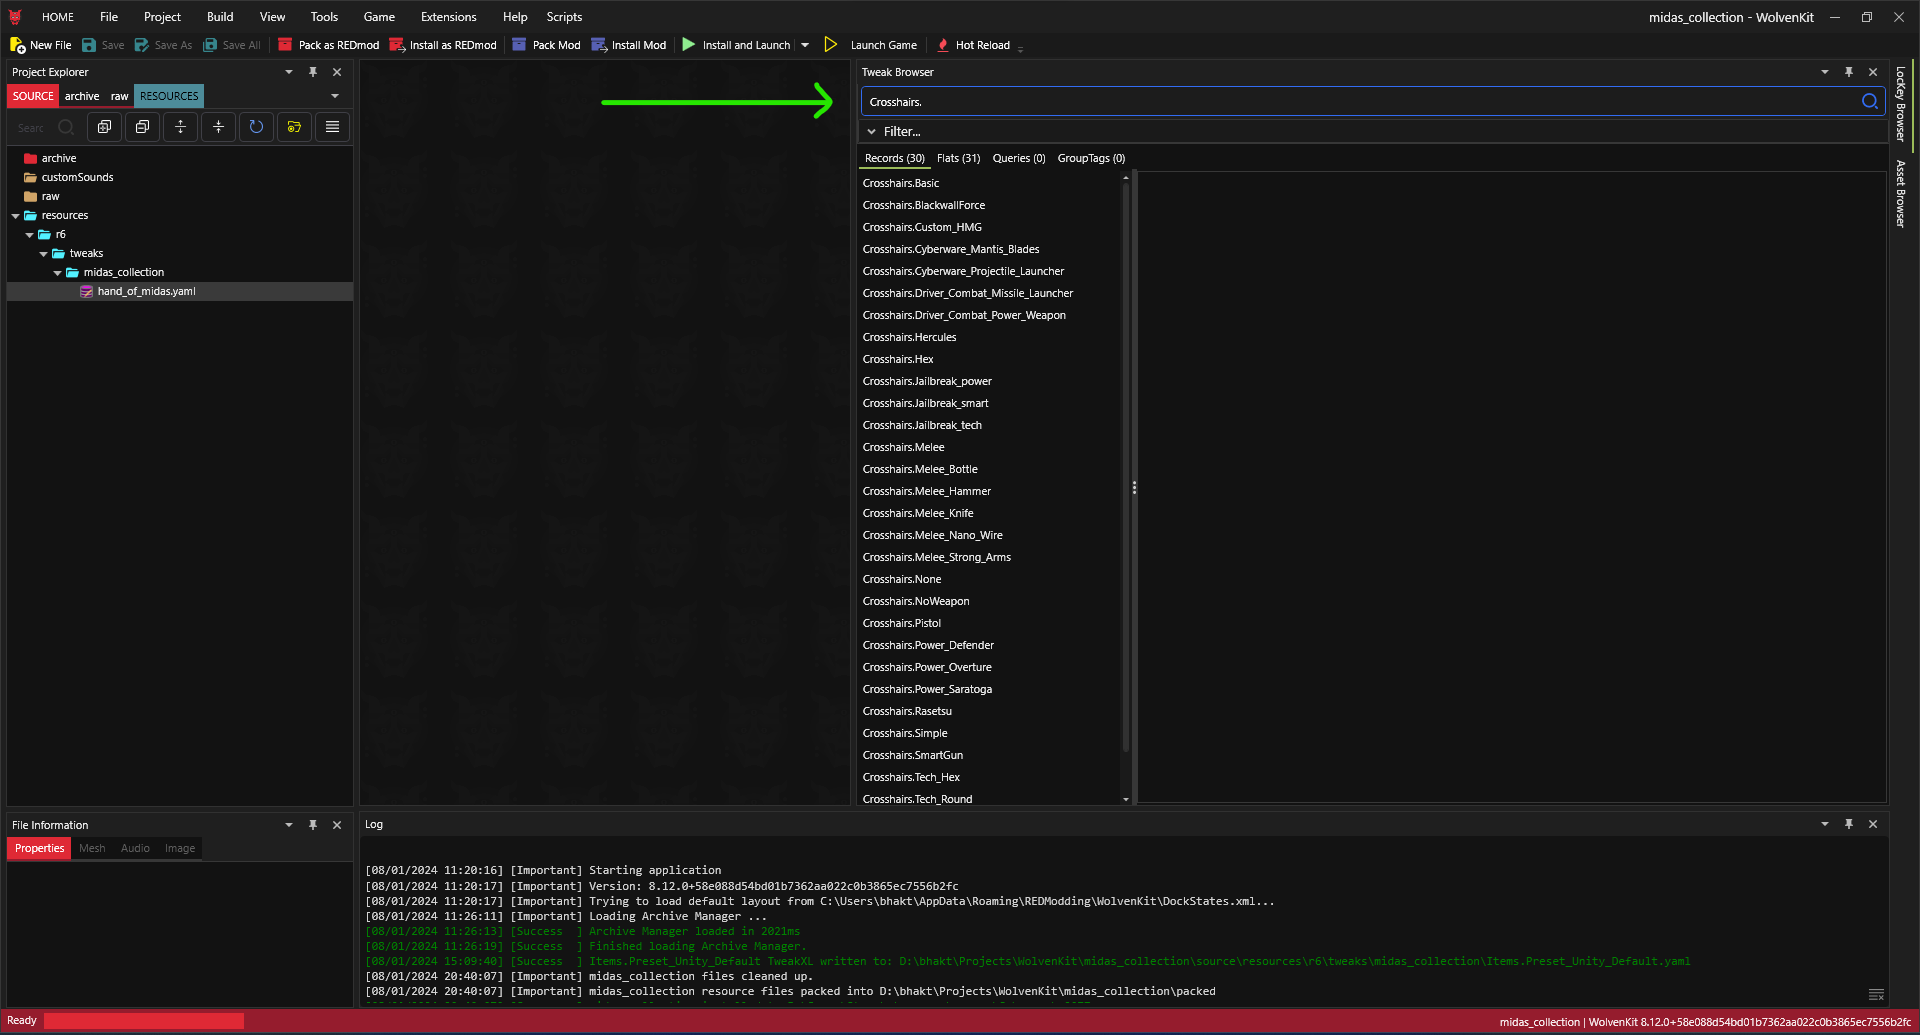The height and width of the screenshot is (1035, 1920).
Task: Open the Install and Launch dropdown arrow
Action: [x=805, y=45]
